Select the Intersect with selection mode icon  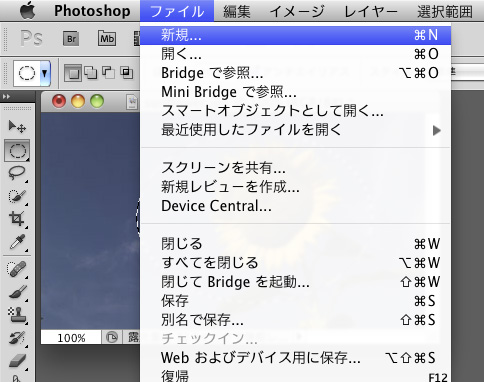coord(126,72)
